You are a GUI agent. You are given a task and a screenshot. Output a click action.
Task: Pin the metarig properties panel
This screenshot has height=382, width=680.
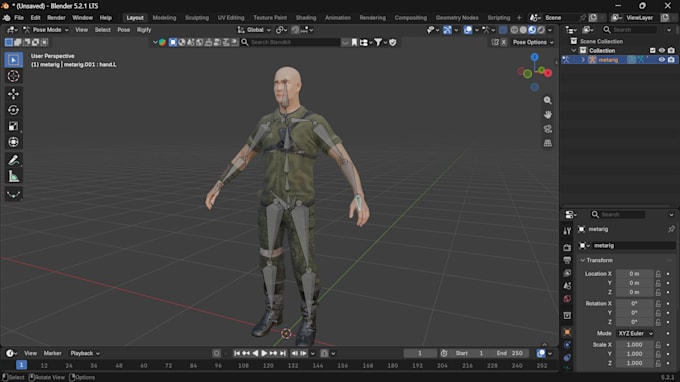point(671,229)
